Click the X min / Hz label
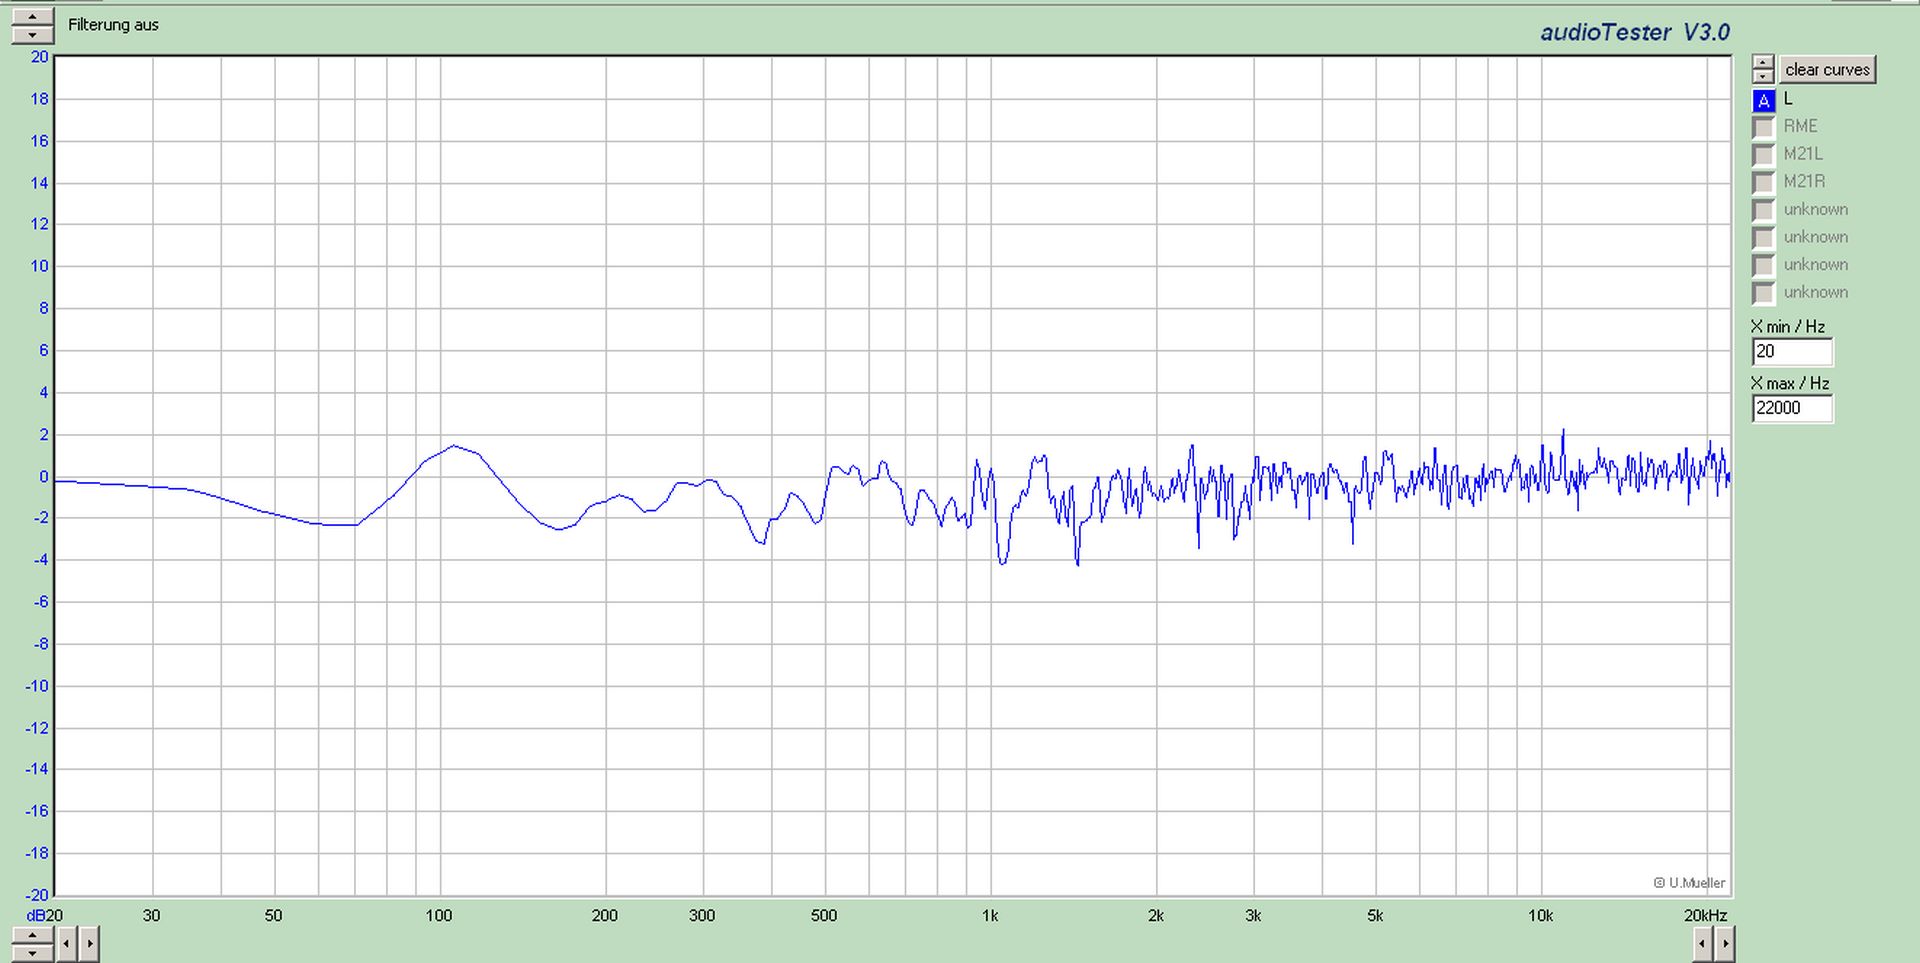The image size is (1920, 963). (x=1788, y=327)
